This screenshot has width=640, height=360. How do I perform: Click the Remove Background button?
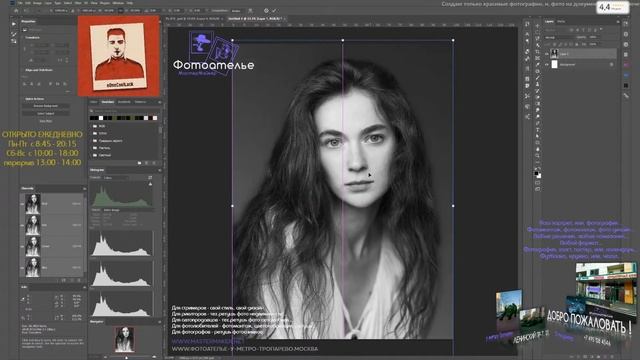[46, 106]
